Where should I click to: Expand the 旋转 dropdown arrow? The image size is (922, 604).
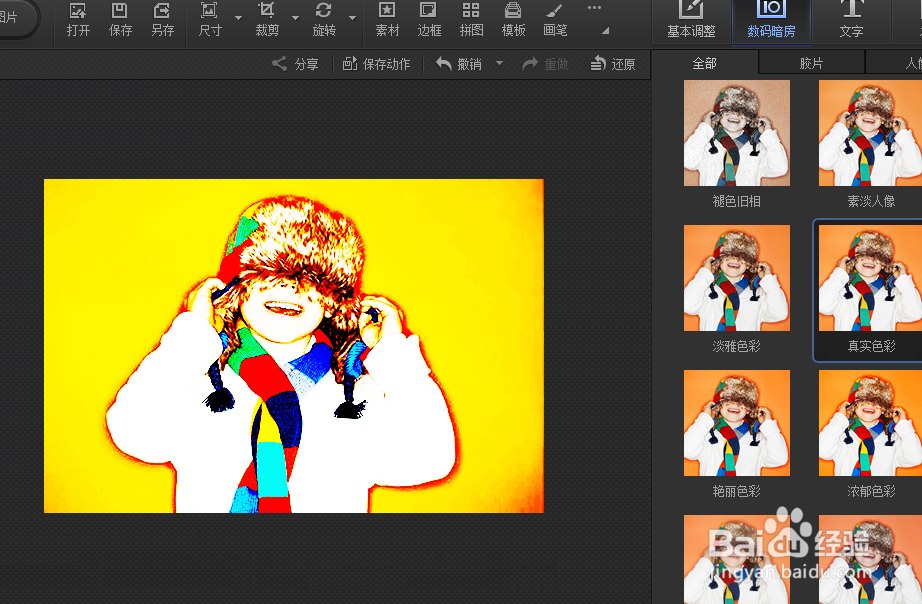pos(352,18)
